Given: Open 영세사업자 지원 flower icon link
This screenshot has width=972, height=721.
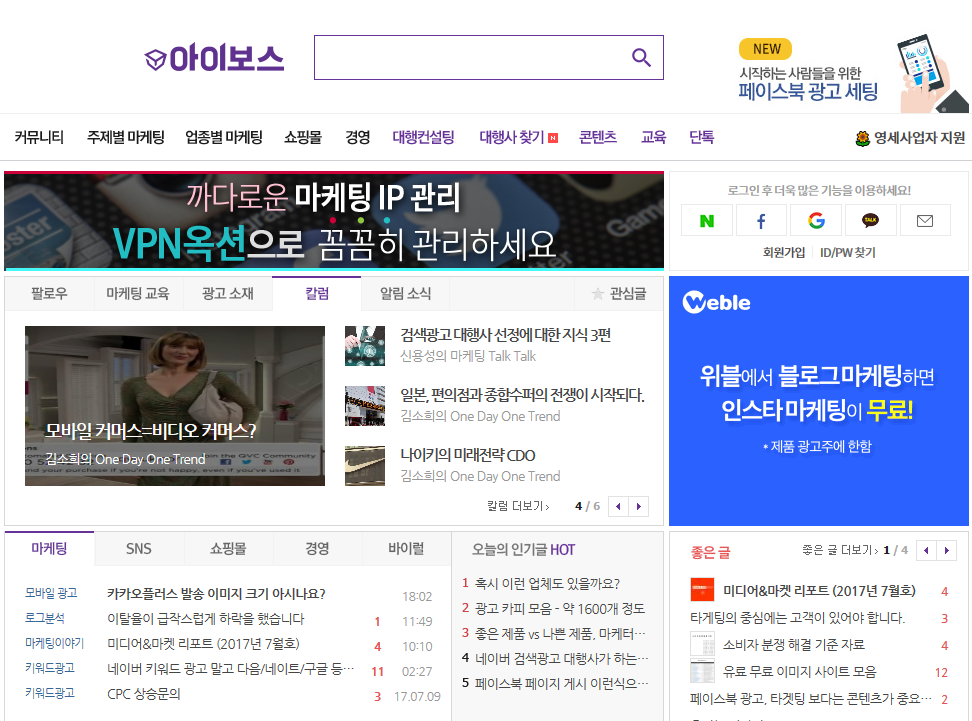Looking at the screenshot, I should point(862,138).
